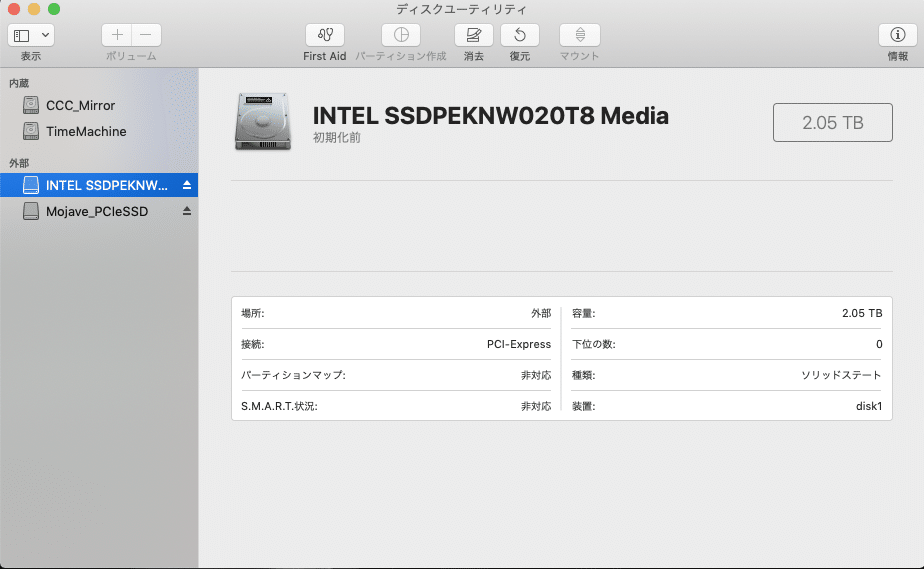924x569 pixels.
Task: Click the partition map value 非対応
Action: point(536,375)
